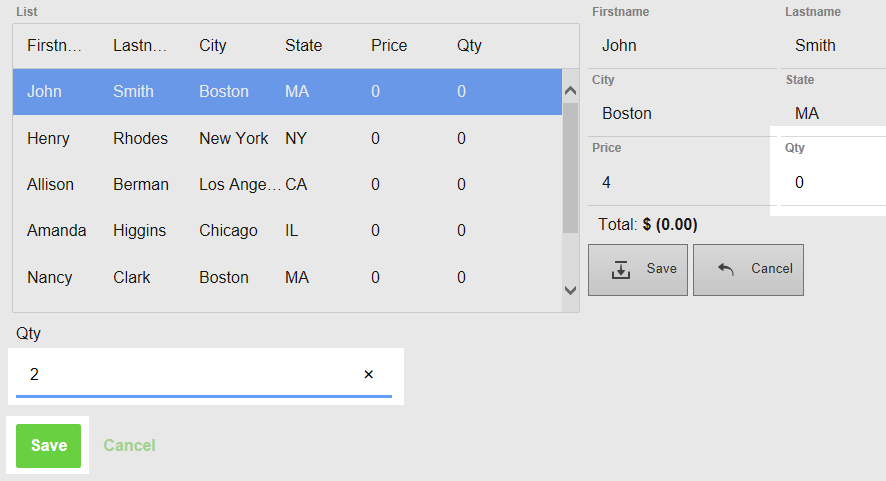Image resolution: width=886 pixels, height=481 pixels.
Task: Click the list scroll down arrow
Action: pyautogui.click(x=571, y=291)
